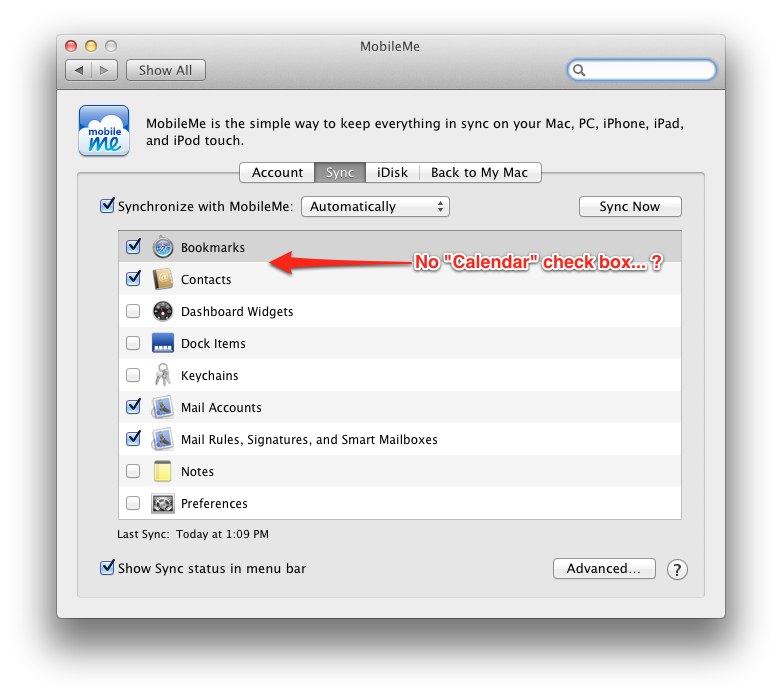Select the Dashboard Widgets row label
This screenshot has width=782, height=697.
coord(237,312)
